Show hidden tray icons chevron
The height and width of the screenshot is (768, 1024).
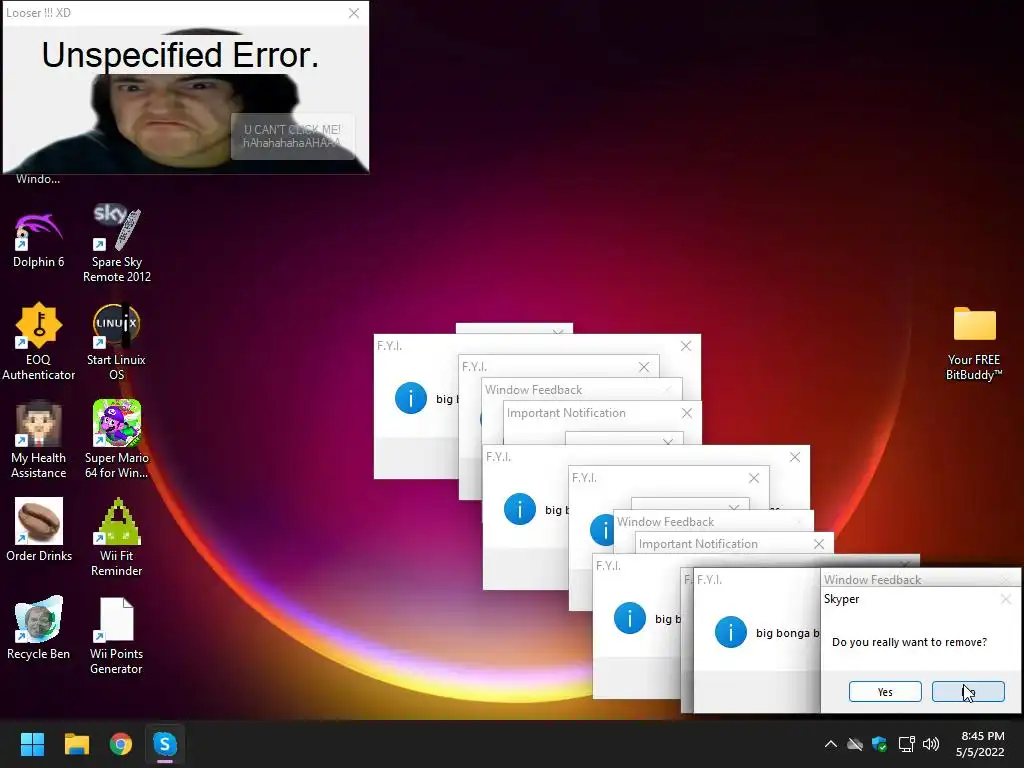pyautogui.click(x=831, y=744)
